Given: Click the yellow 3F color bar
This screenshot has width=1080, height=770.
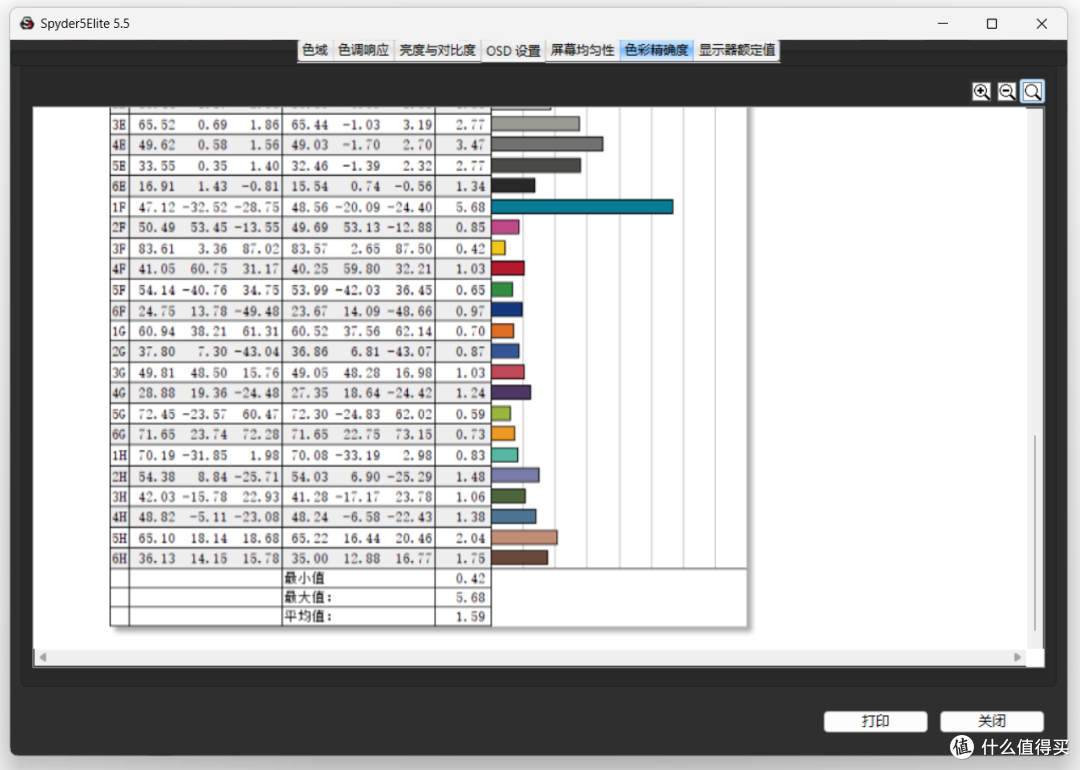Looking at the screenshot, I should pyautogui.click(x=499, y=248).
